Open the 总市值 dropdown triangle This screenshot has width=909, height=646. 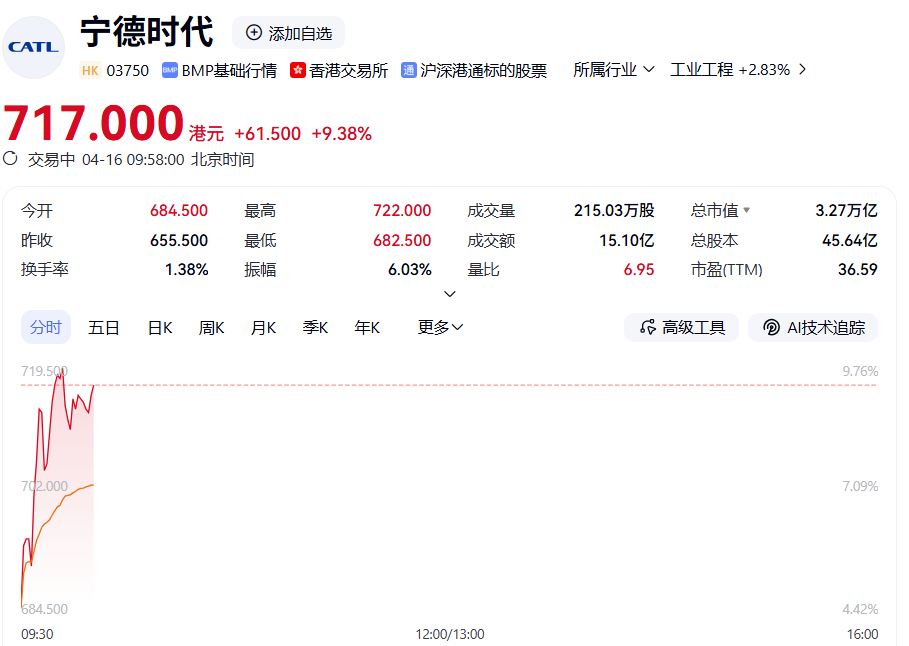pos(746,211)
